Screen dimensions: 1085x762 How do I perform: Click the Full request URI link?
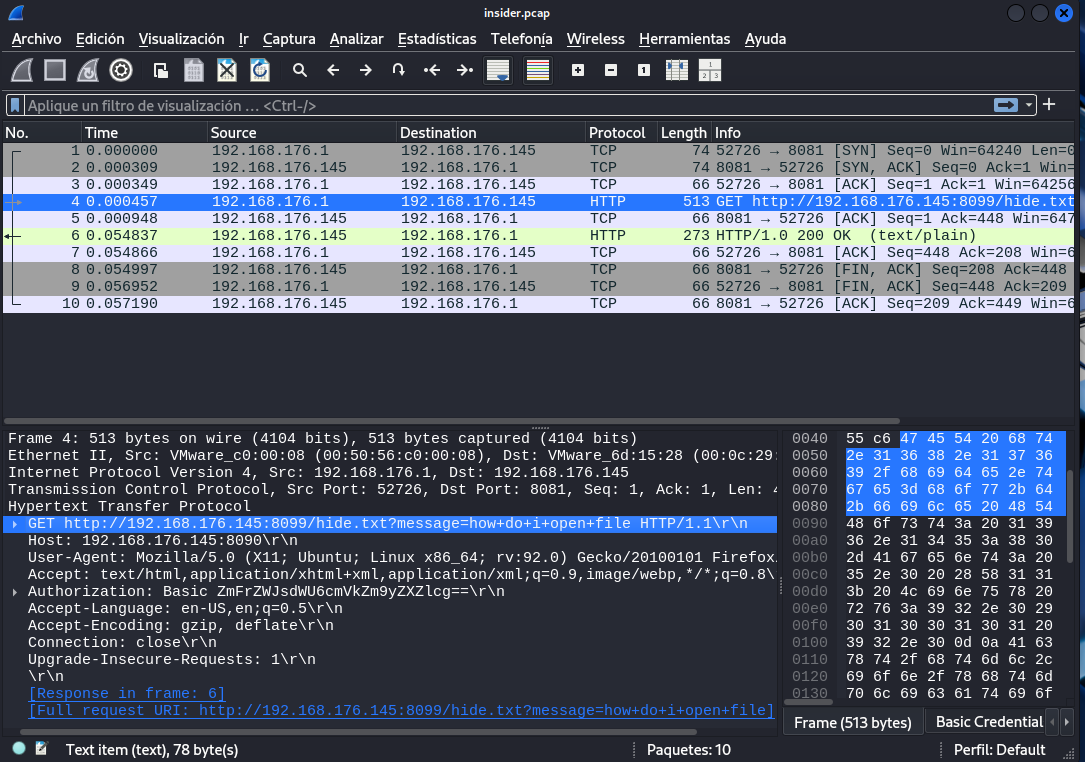401,710
